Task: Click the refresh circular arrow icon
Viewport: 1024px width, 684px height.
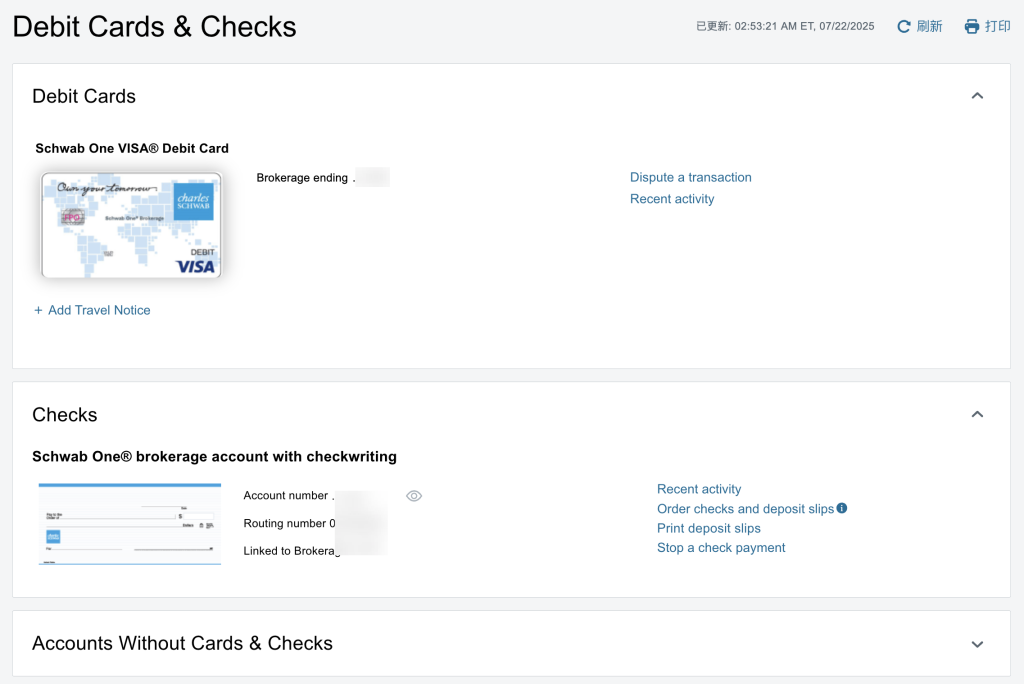Action: (x=904, y=27)
